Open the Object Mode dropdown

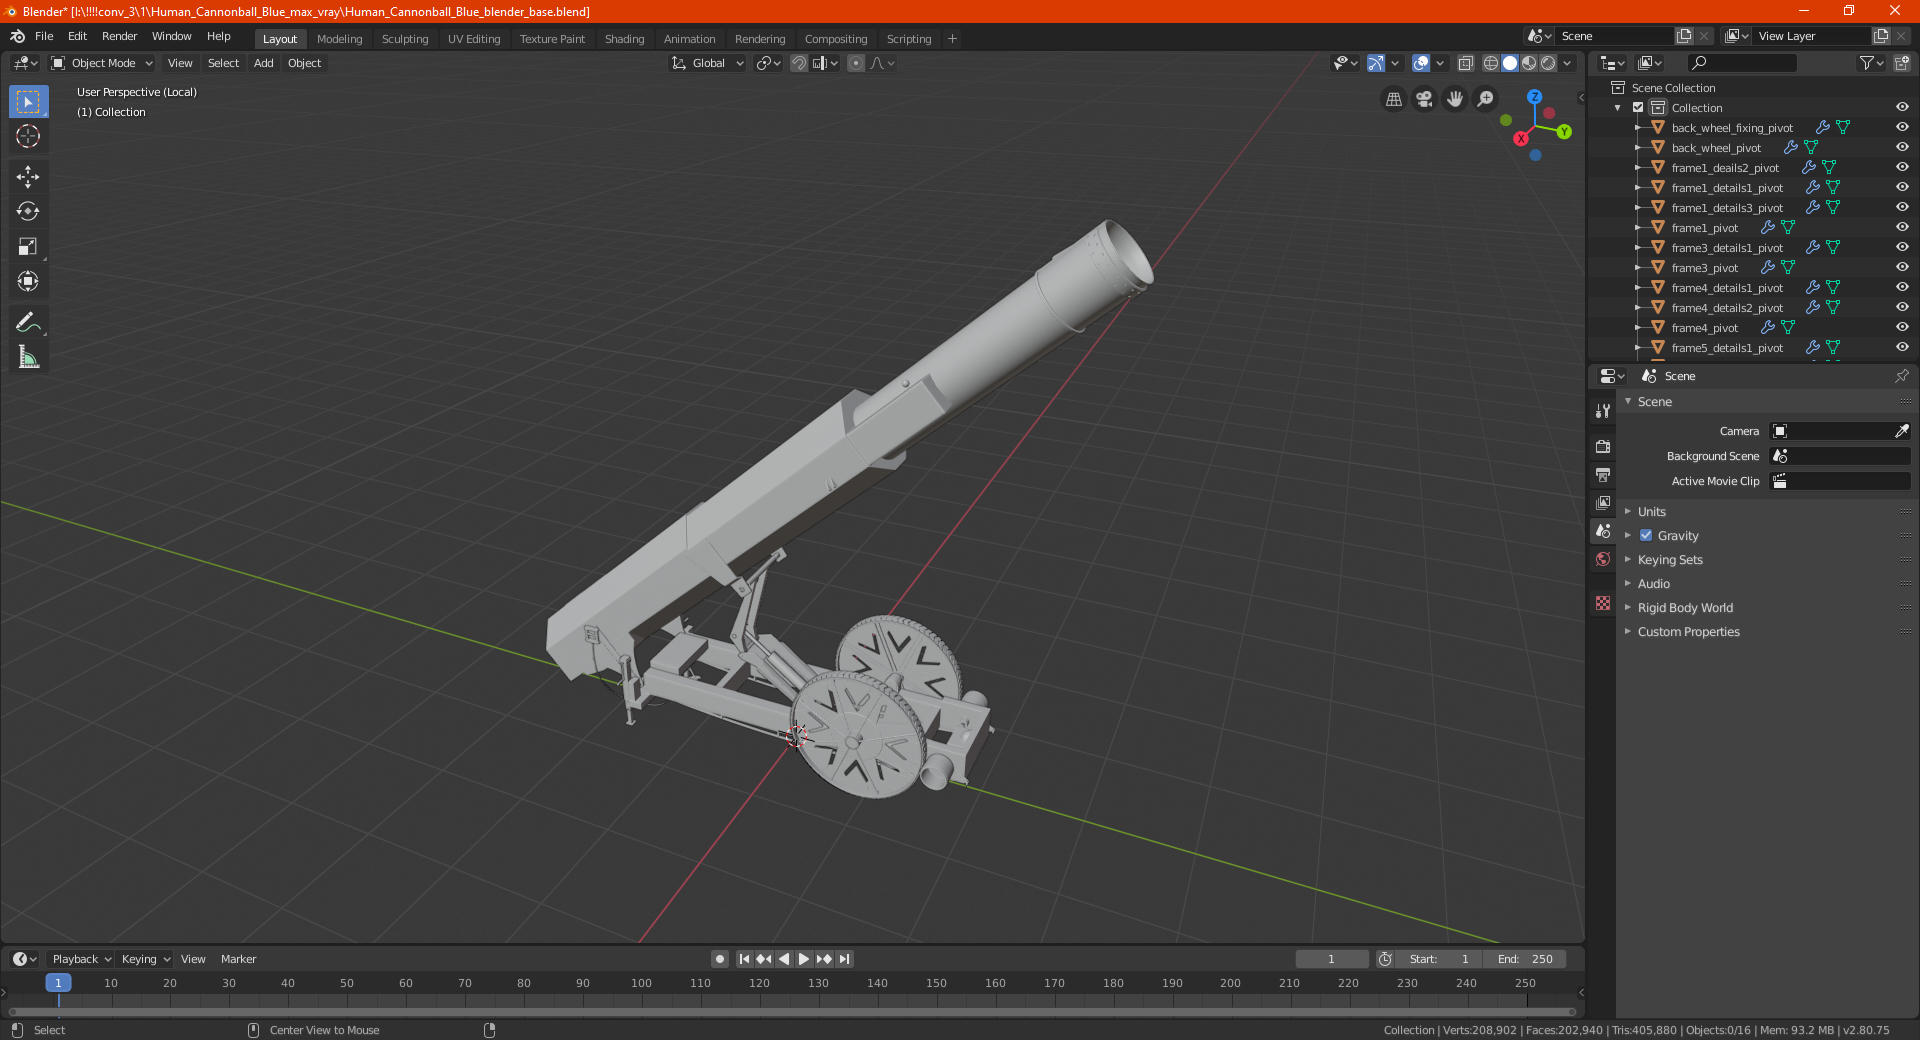click(102, 63)
